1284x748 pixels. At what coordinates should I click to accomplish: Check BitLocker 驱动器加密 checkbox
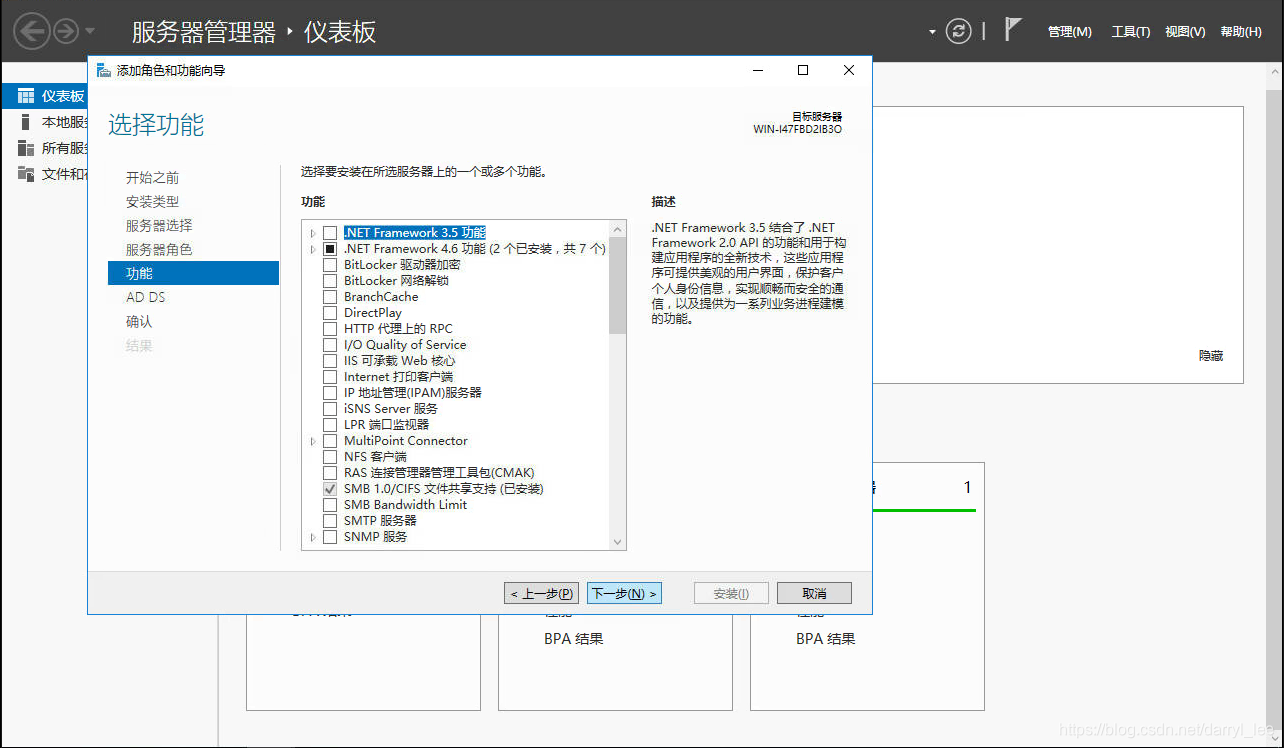(x=330, y=265)
